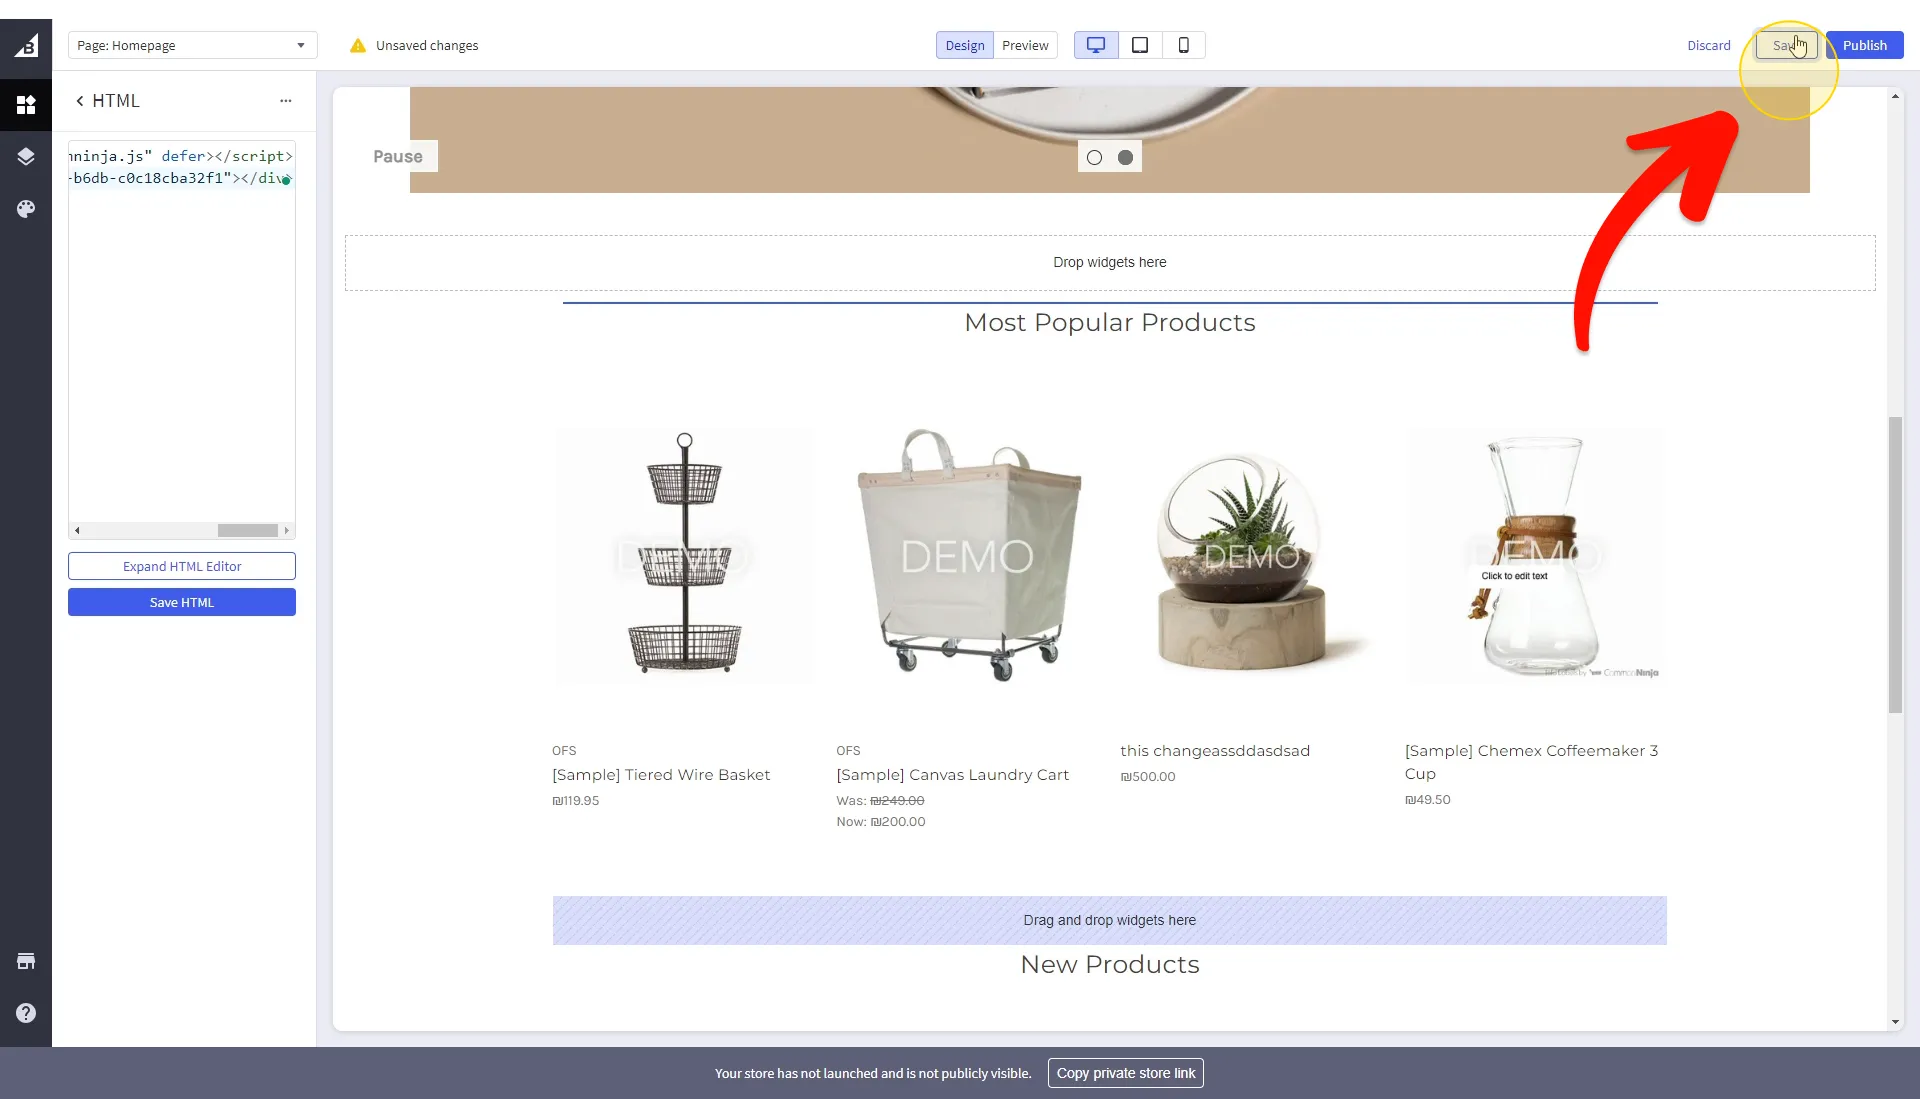The image size is (1920, 1099).
Task: Click the New Products heading
Action: tap(1110, 965)
